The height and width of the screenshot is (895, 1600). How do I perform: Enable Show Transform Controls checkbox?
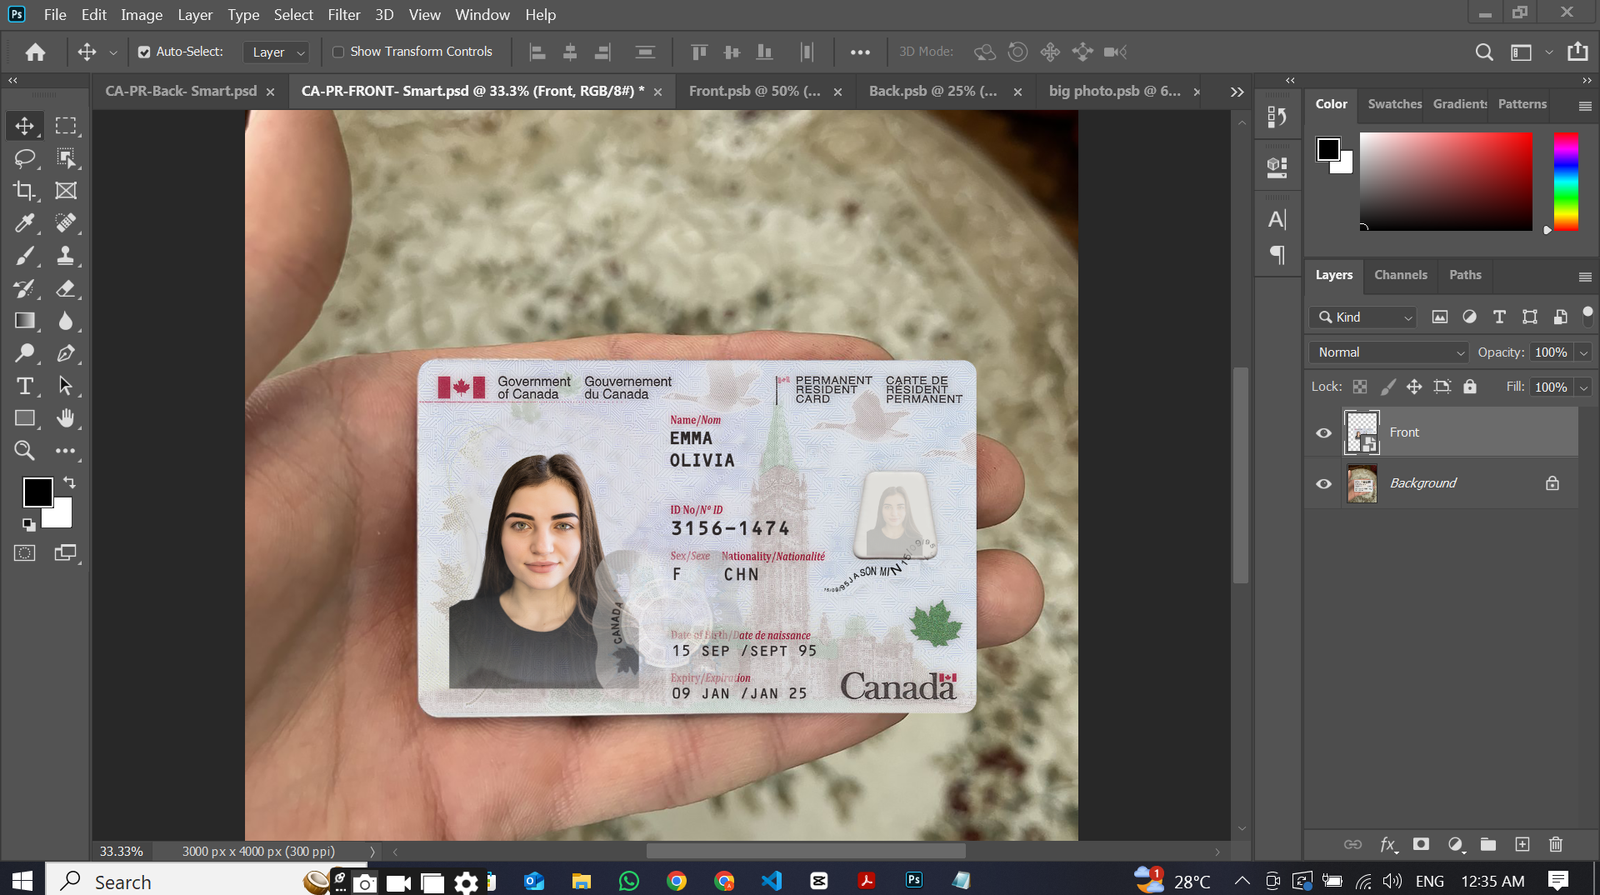point(338,52)
